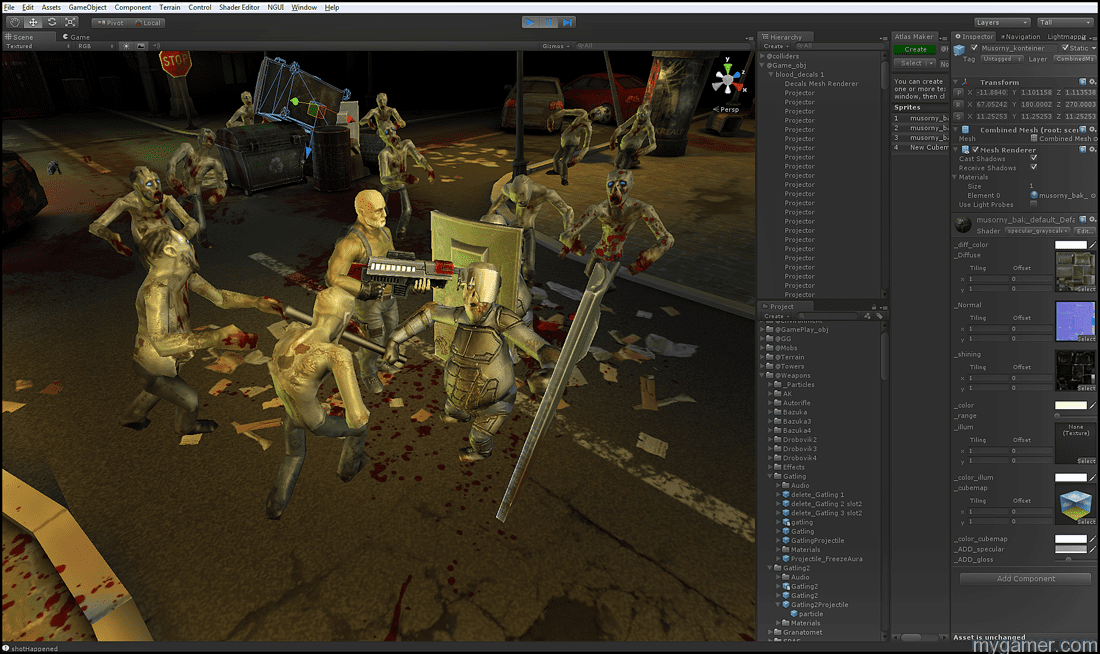Click the Persp scene orientation gizmo
Image resolution: width=1100 pixels, height=654 pixels.
point(729,82)
